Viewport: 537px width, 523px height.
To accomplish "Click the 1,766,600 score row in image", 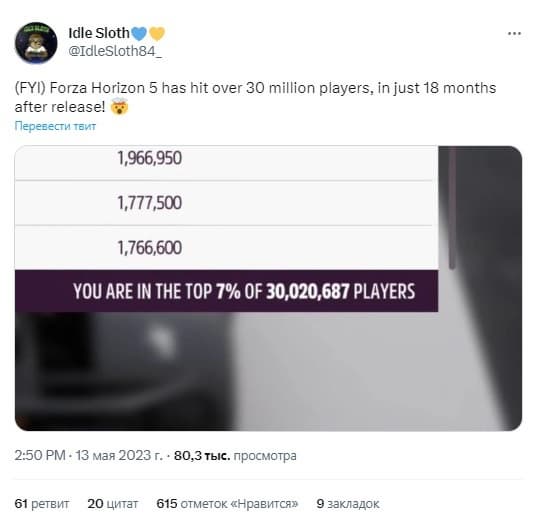I will click(226, 248).
